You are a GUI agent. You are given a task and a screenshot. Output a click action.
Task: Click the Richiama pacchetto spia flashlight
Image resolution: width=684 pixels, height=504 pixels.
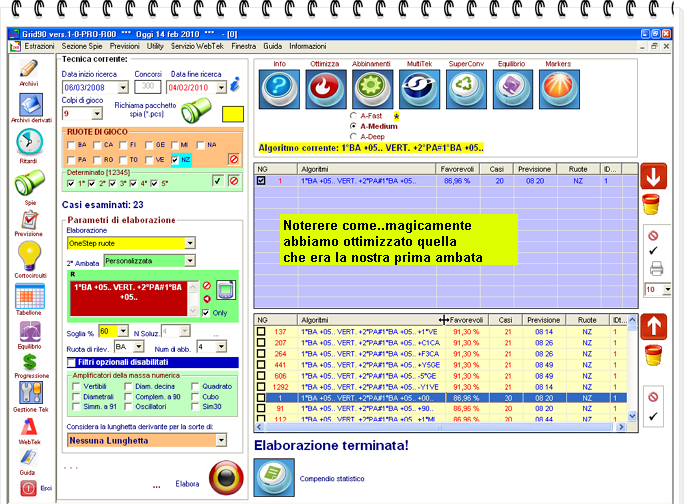coord(196,110)
